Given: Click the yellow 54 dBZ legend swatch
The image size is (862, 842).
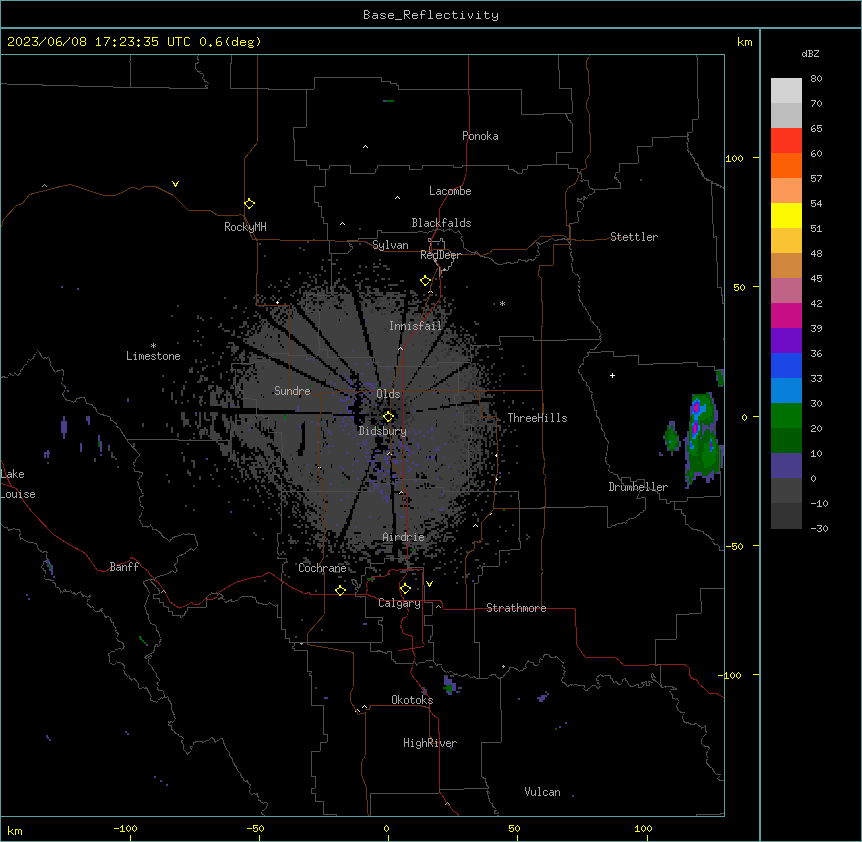Looking at the screenshot, I should coord(786,215).
